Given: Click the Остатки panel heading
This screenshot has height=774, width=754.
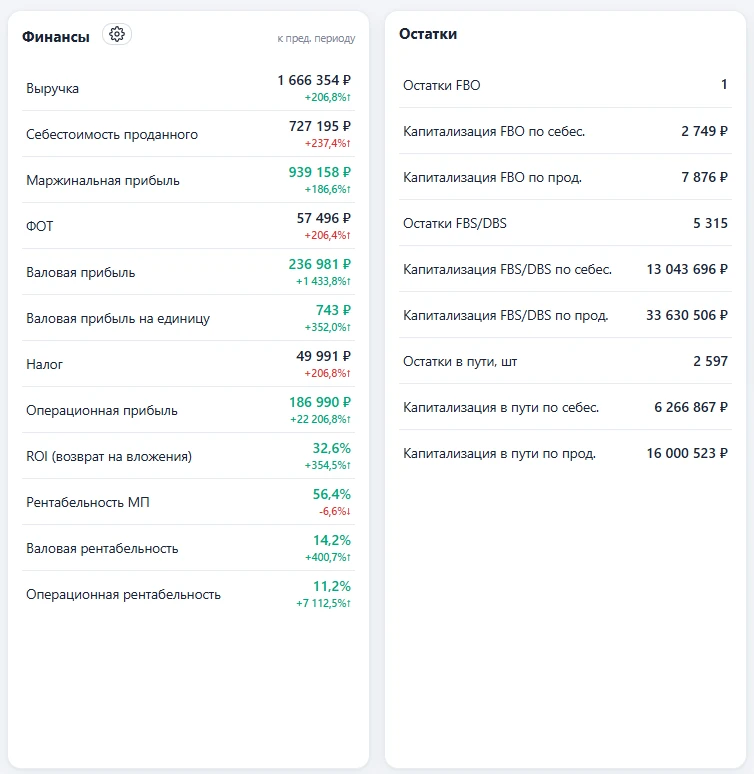Looking at the screenshot, I should click(428, 34).
